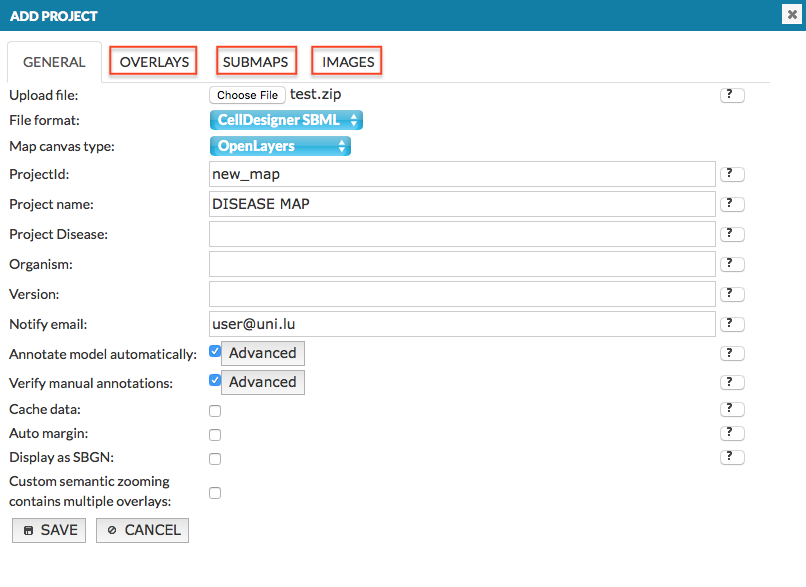Image resolution: width=806 pixels, height=587 pixels.
Task: Expand the Map canvas type OpenLayers dropdown
Action: (x=280, y=146)
